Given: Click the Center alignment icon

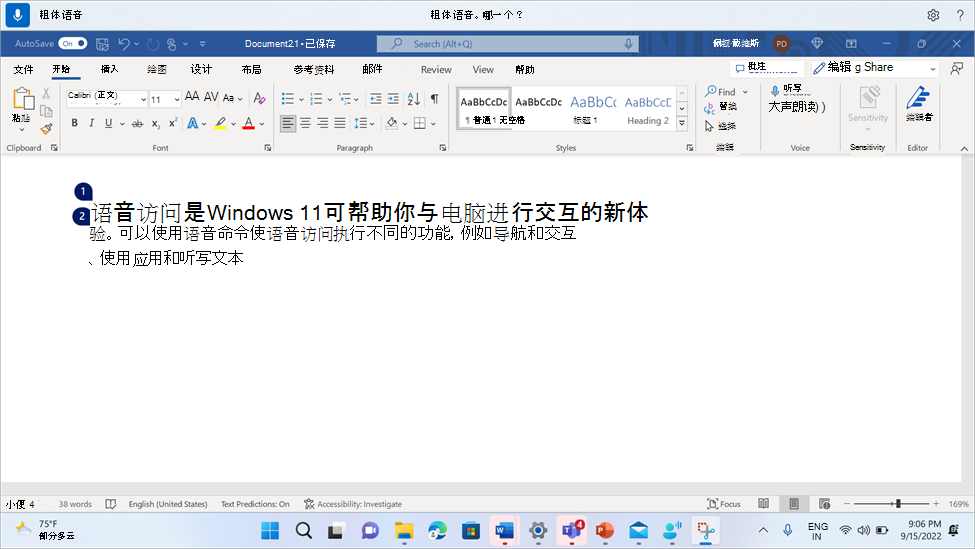Looking at the screenshot, I should (305, 123).
